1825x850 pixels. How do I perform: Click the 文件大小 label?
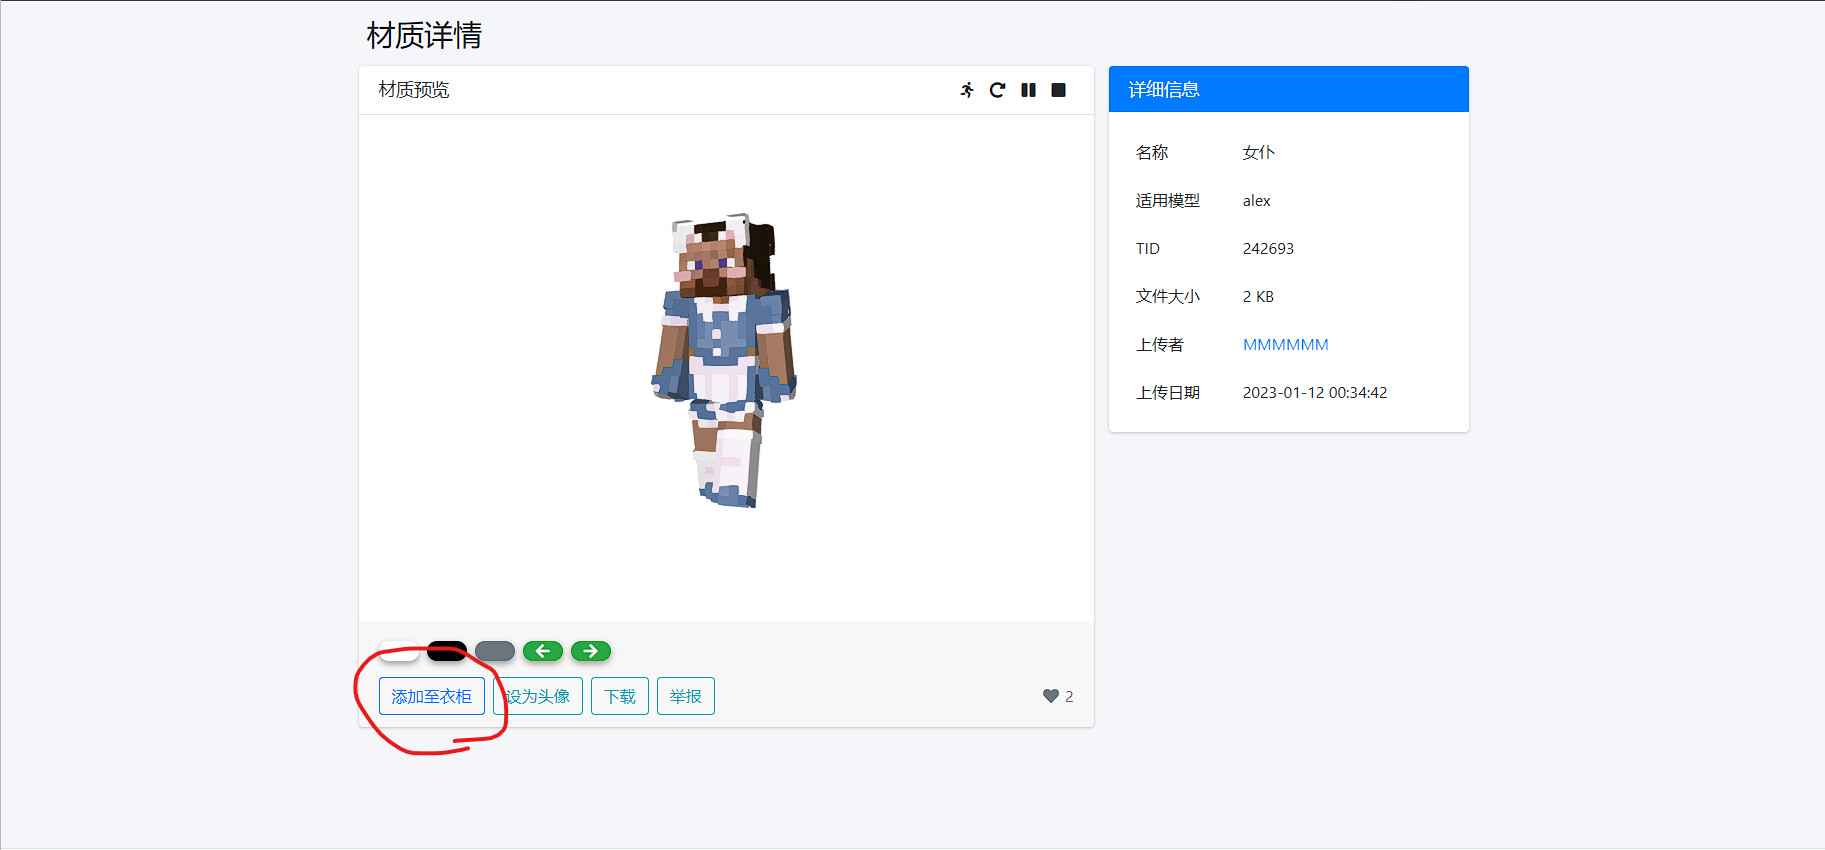pyautogui.click(x=1168, y=296)
